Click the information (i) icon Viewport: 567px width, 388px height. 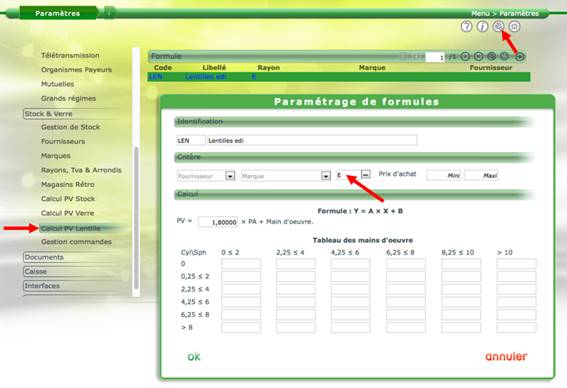(482, 26)
